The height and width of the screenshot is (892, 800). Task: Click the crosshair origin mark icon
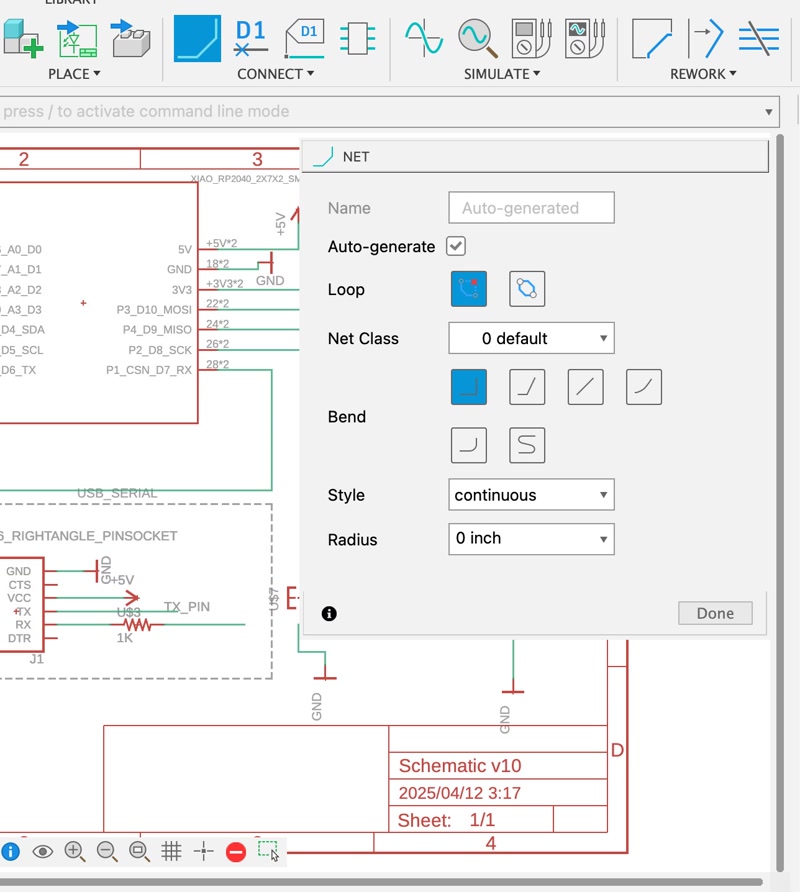[x=203, y=852]
